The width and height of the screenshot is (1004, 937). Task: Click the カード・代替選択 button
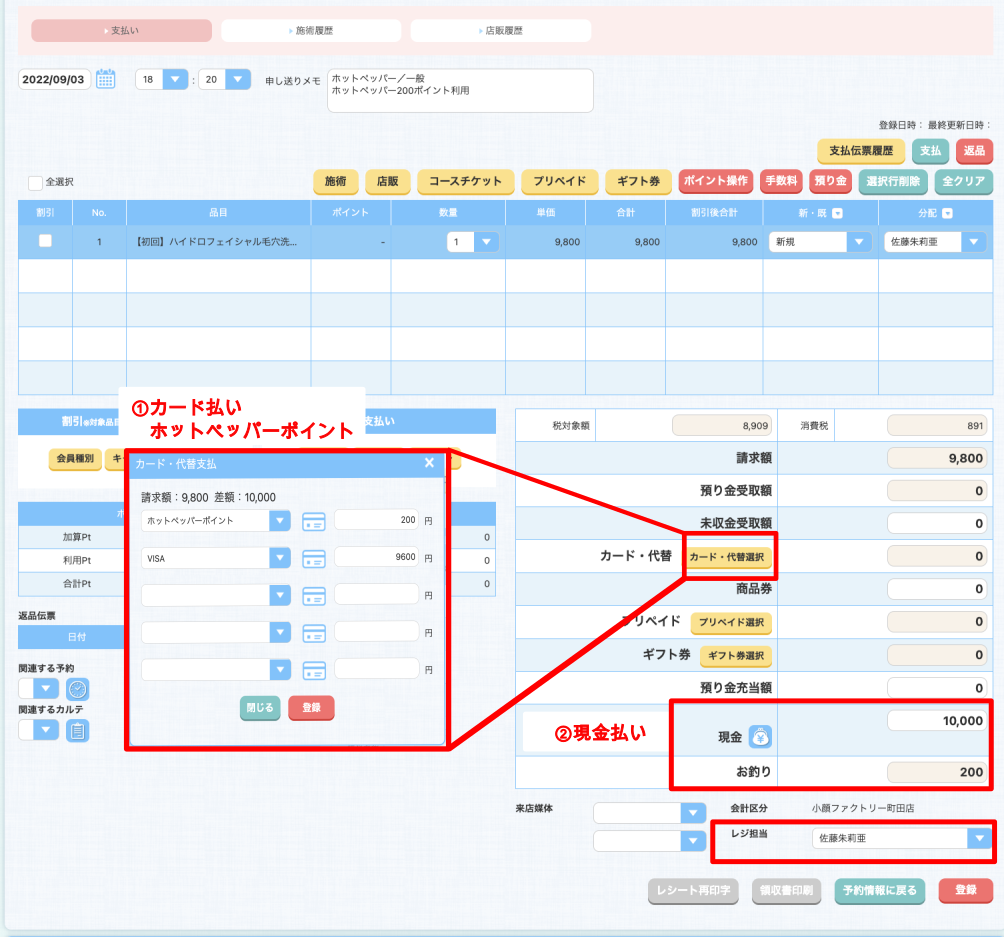(729, 556)
